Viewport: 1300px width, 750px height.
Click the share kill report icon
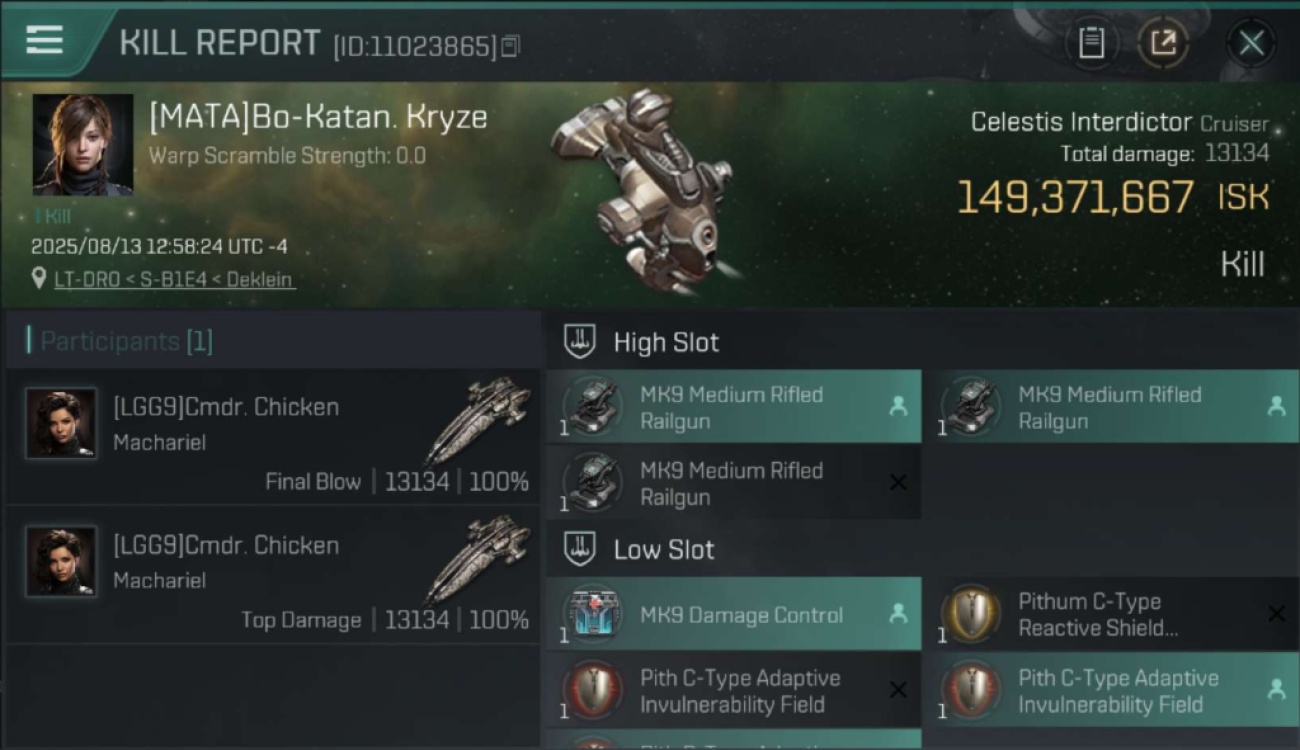point(1163,43)
